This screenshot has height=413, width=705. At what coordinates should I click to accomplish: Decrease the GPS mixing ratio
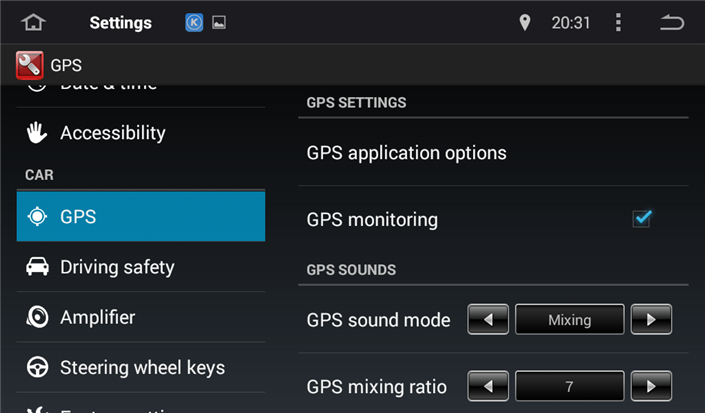point(488,386)
